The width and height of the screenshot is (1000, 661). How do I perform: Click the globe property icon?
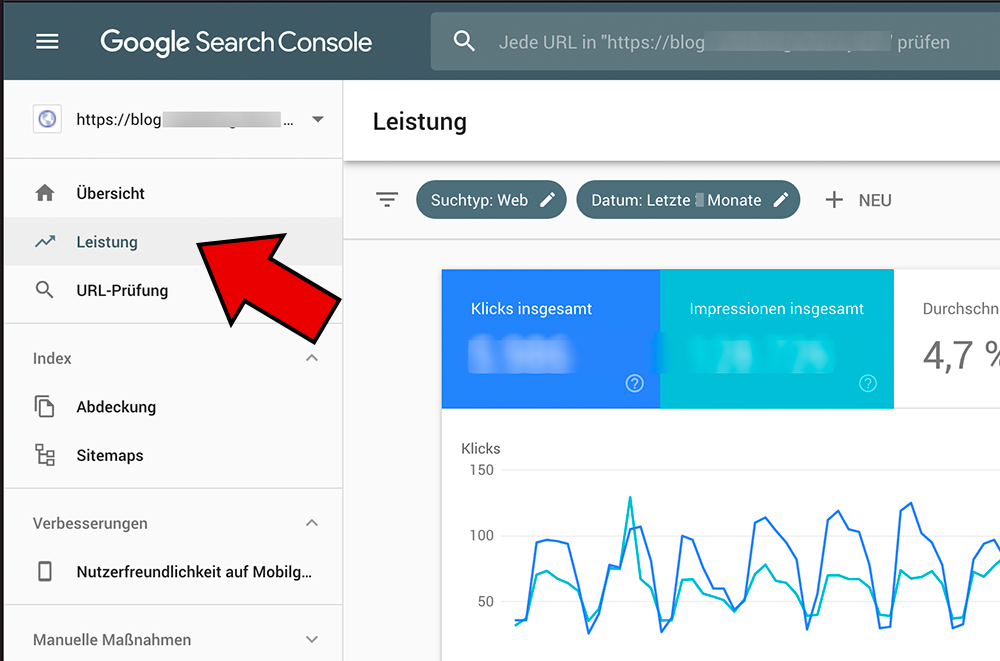coord(47,119)
